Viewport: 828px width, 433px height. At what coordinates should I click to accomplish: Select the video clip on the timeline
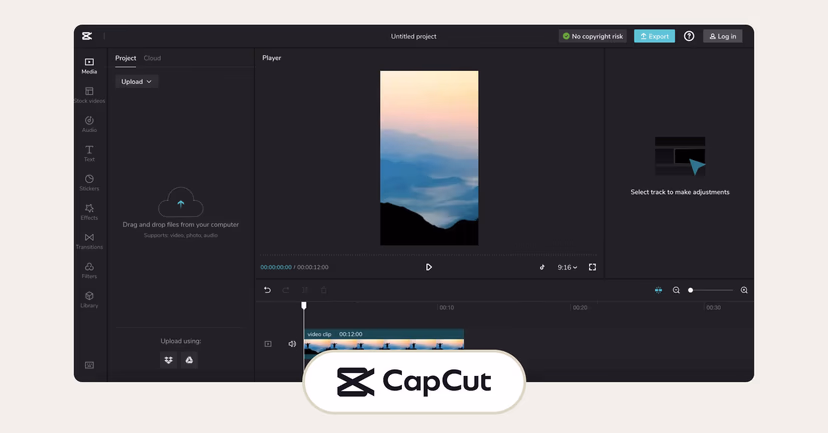[384, 340]
